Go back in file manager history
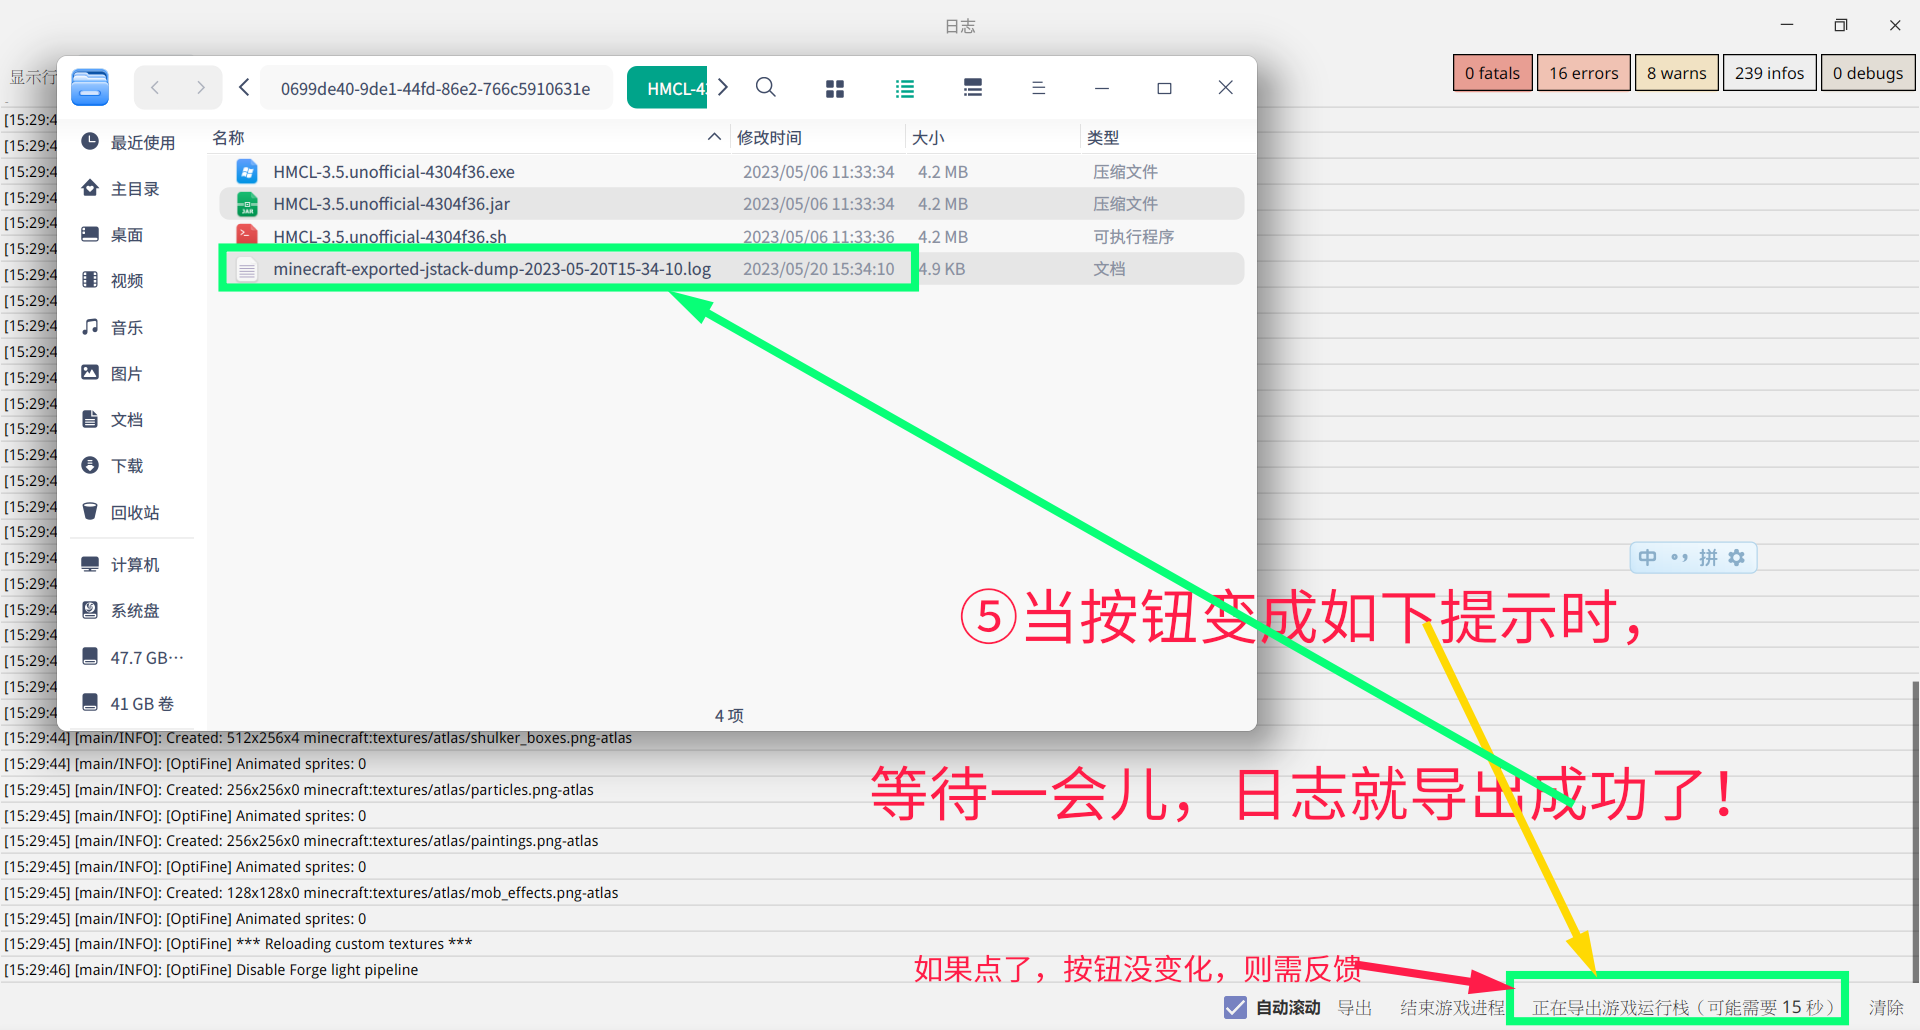1920x1030 pixels. click(155, 88)
